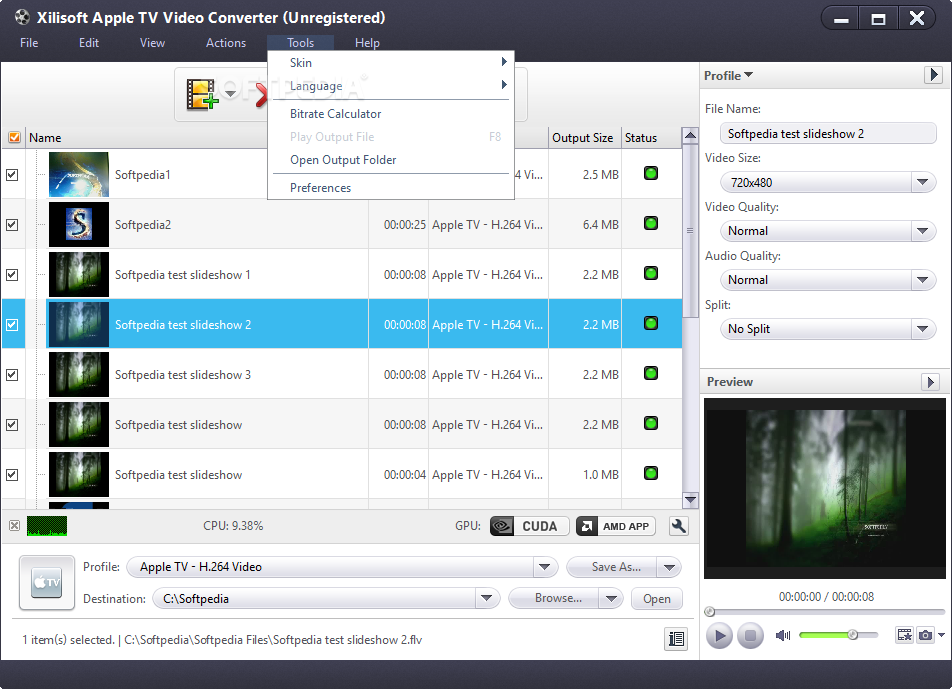This screenshot has height=689, width=952.
Task: Click the CUDA GPU acceleration button
Action: [529, 526]
